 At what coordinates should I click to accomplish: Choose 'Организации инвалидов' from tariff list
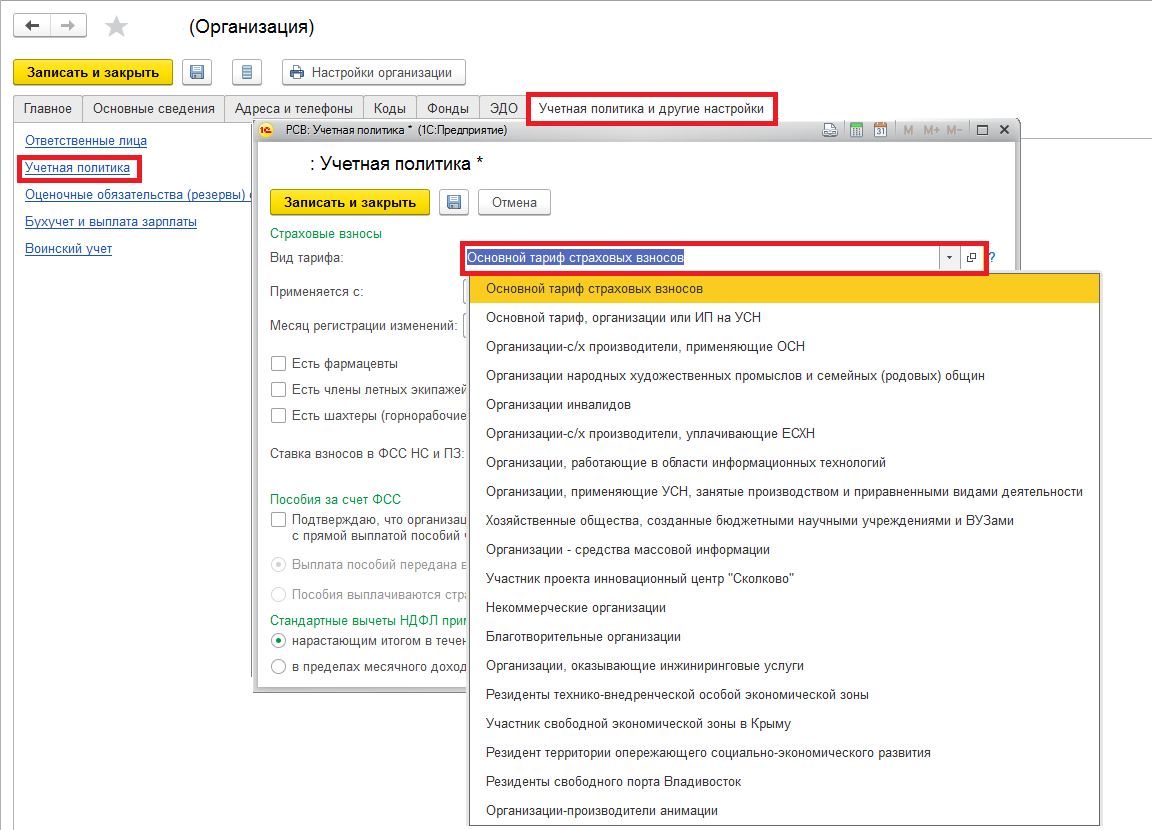[x=558, y=405]
